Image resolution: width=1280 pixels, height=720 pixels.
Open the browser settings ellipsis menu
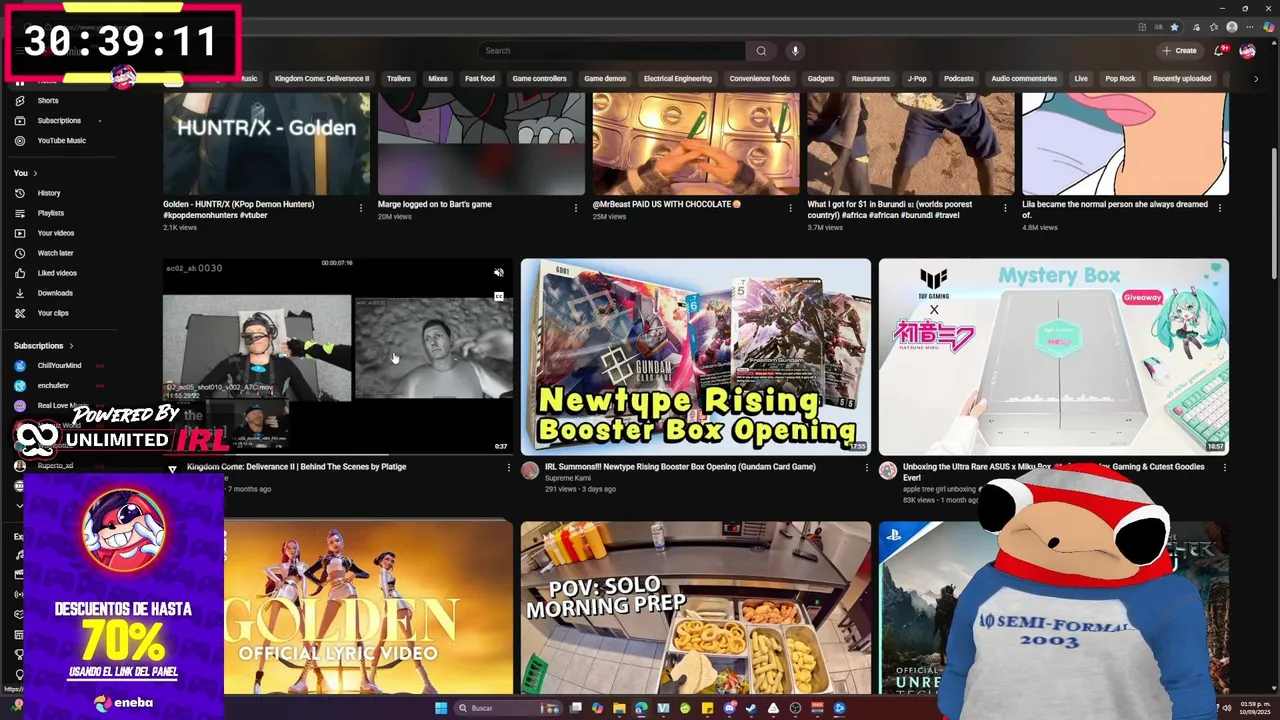(1250, 27)
